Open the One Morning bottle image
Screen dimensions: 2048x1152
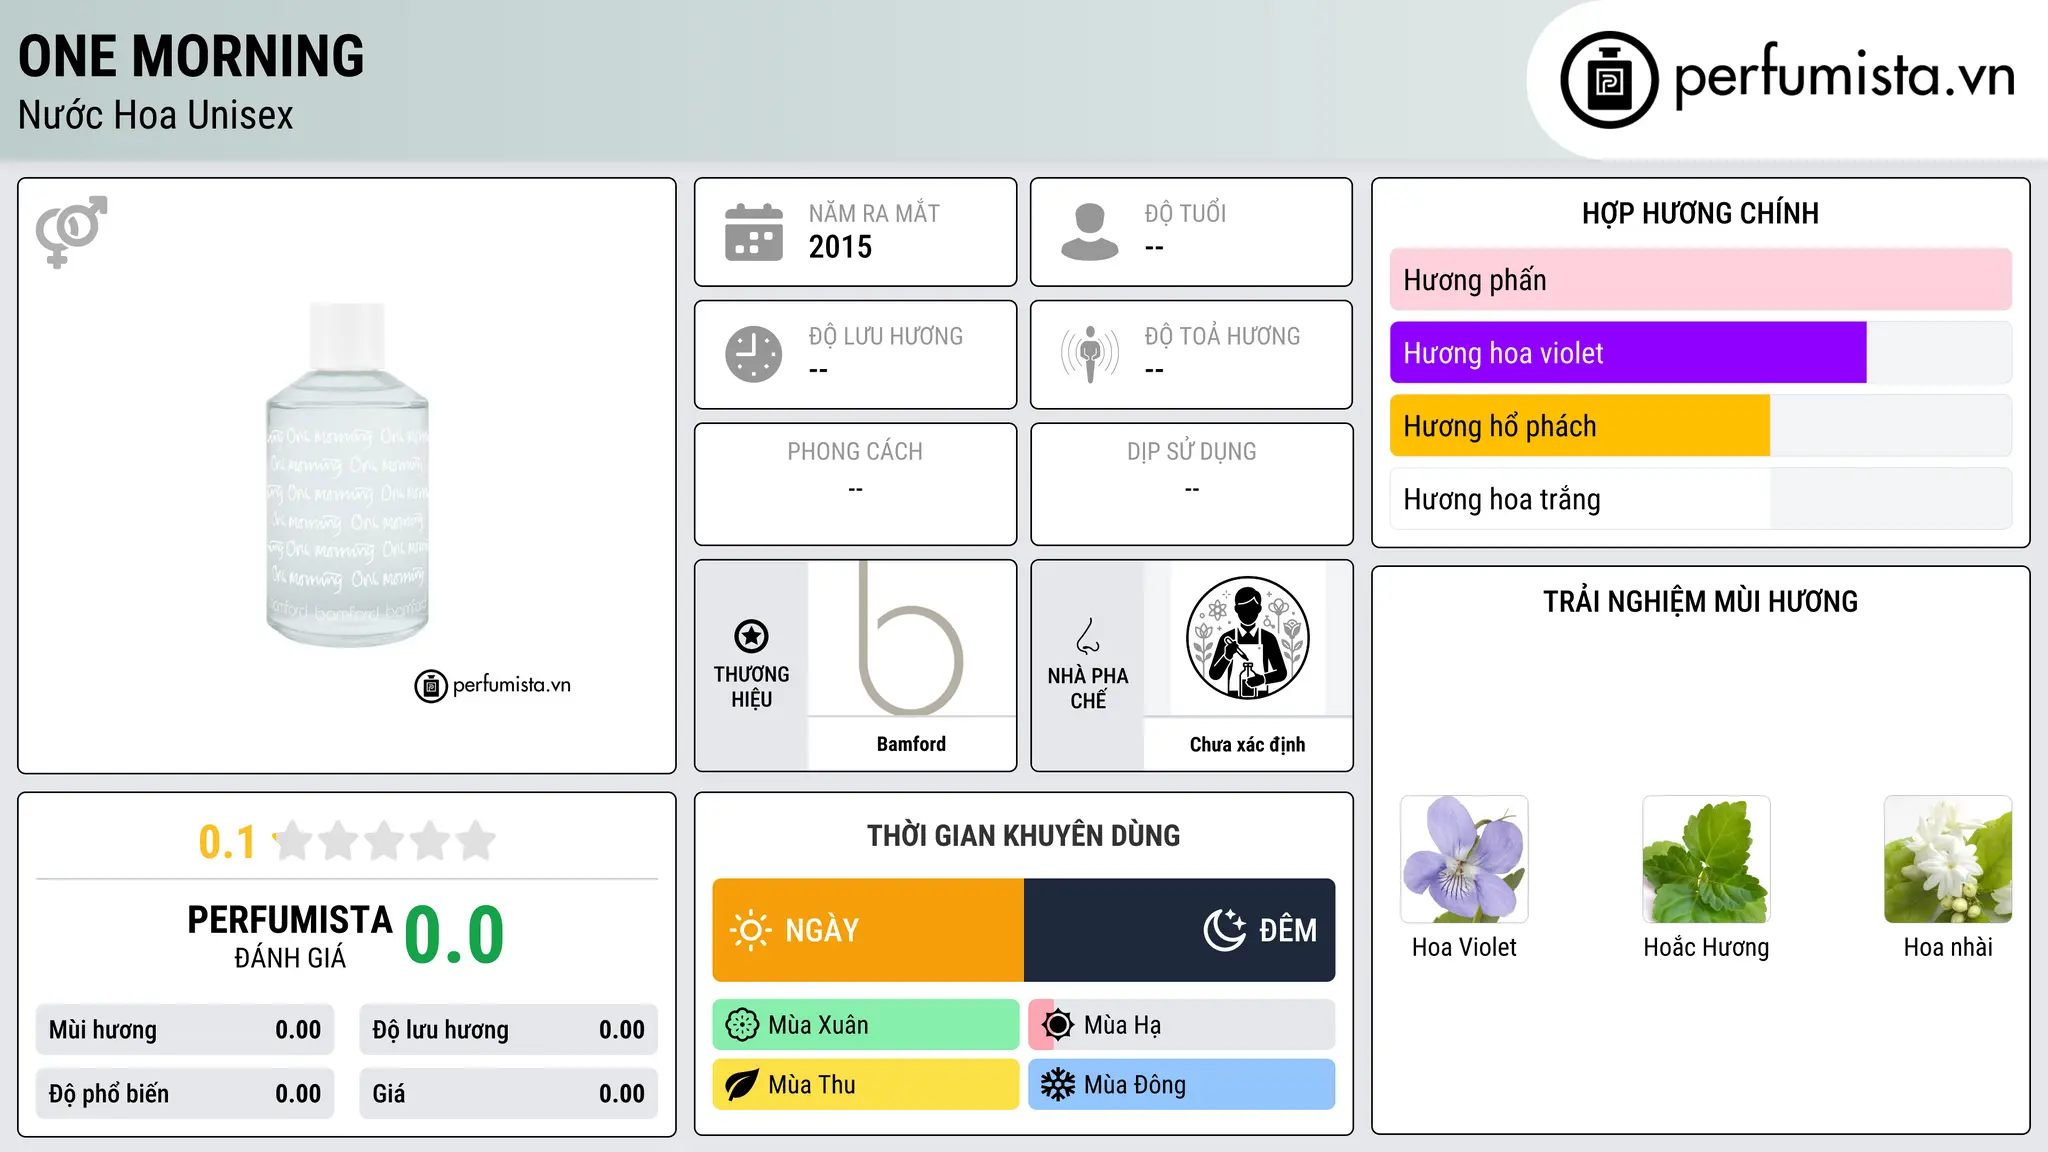pyautogui.click(x=347, y=474)
